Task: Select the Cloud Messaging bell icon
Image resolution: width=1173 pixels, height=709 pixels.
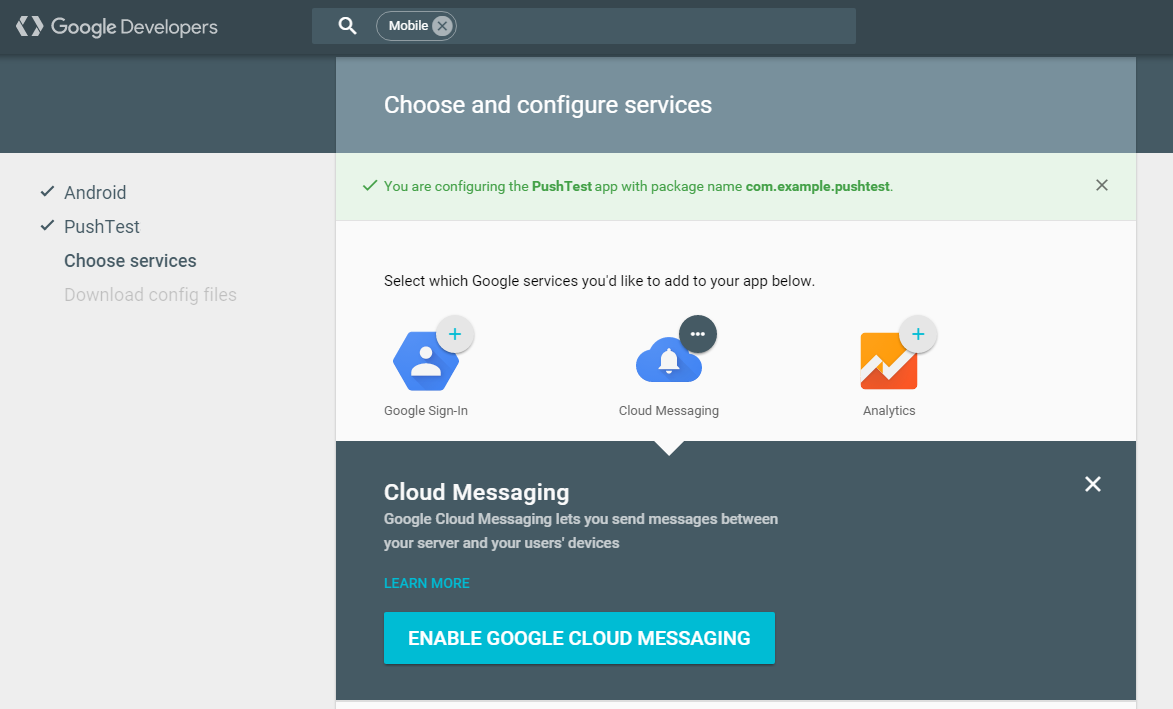Action: [668, 361]
